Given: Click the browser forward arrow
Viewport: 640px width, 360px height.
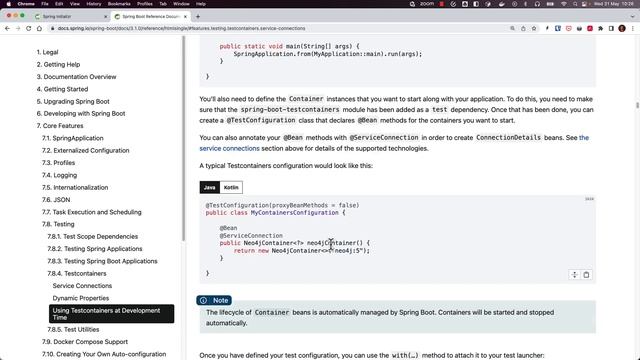Looking at the screenshot, I should pyautogui.click(x=18, y=29).
